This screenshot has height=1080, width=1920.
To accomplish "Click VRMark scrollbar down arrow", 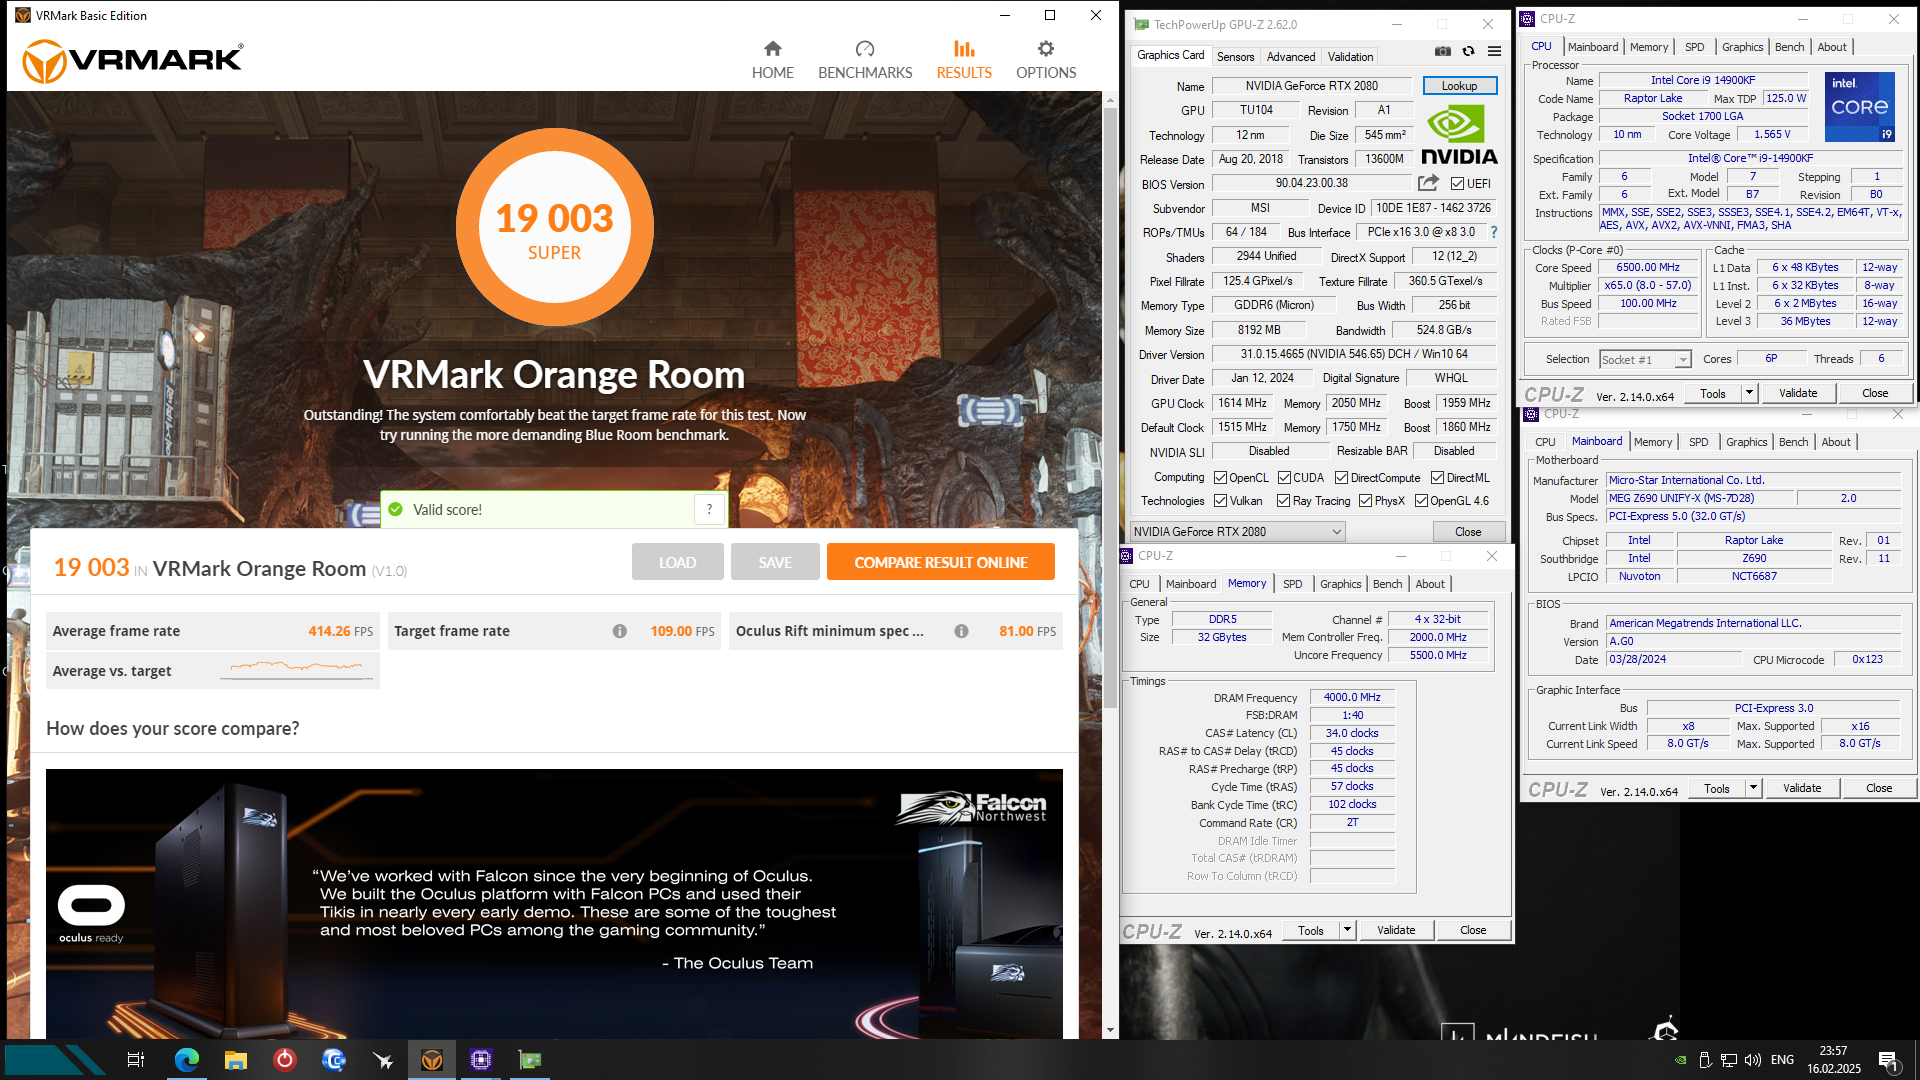I will pyautogui.click(x=1110, y=1030).
